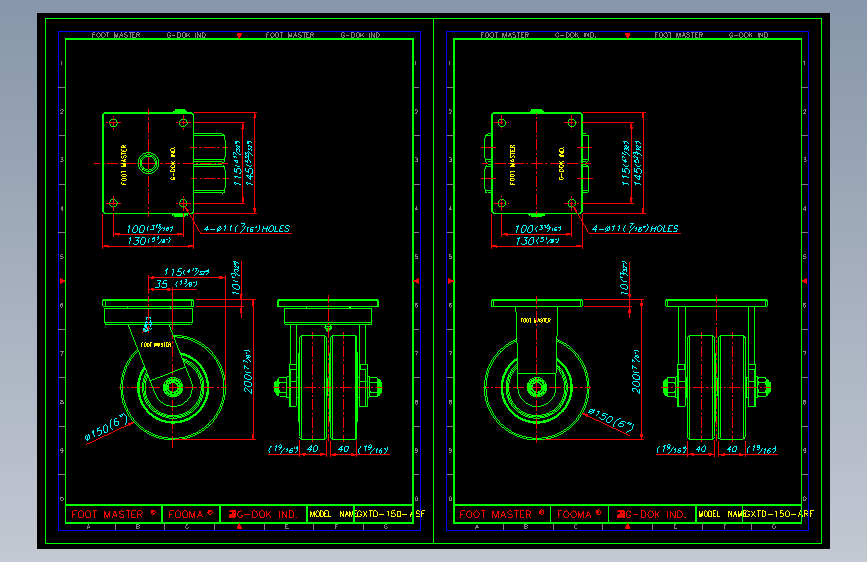
Task: Select the swivel caster top plate view
Action: coord(164,163)
